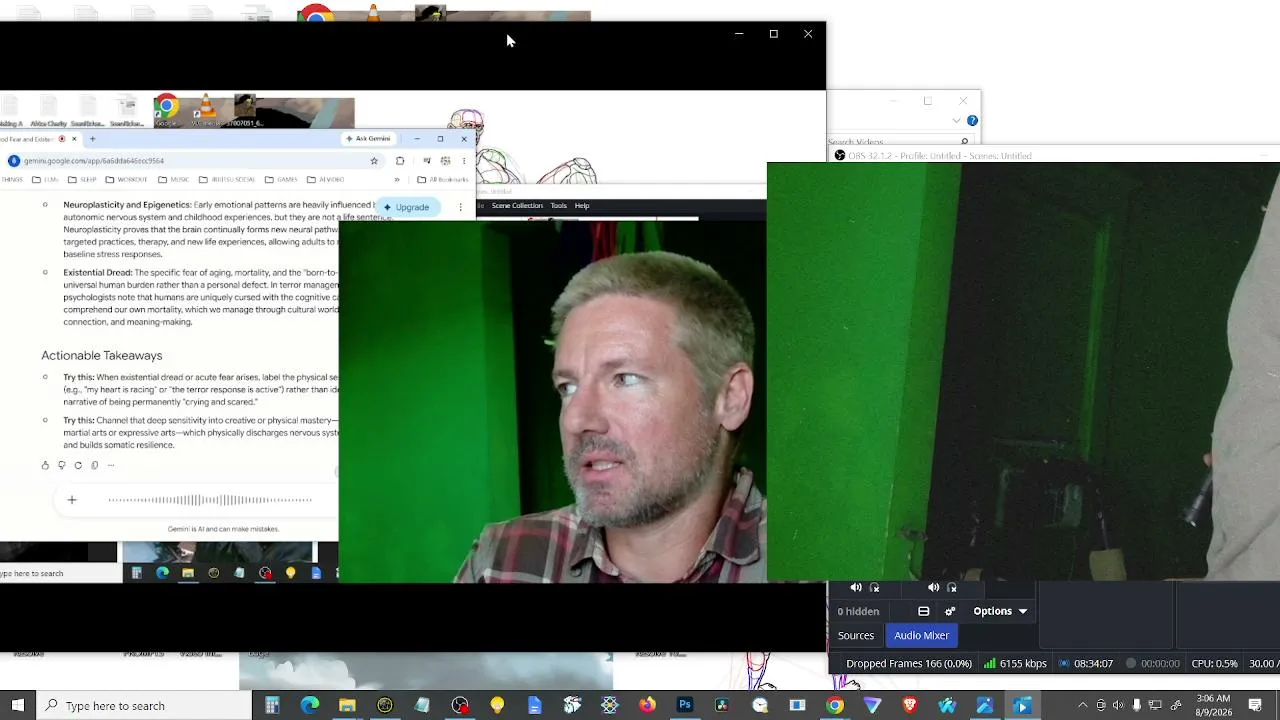Open the purple triangle VPN icon on the main taskbar
Screen dimensions: 1280x720
[872, 705]
